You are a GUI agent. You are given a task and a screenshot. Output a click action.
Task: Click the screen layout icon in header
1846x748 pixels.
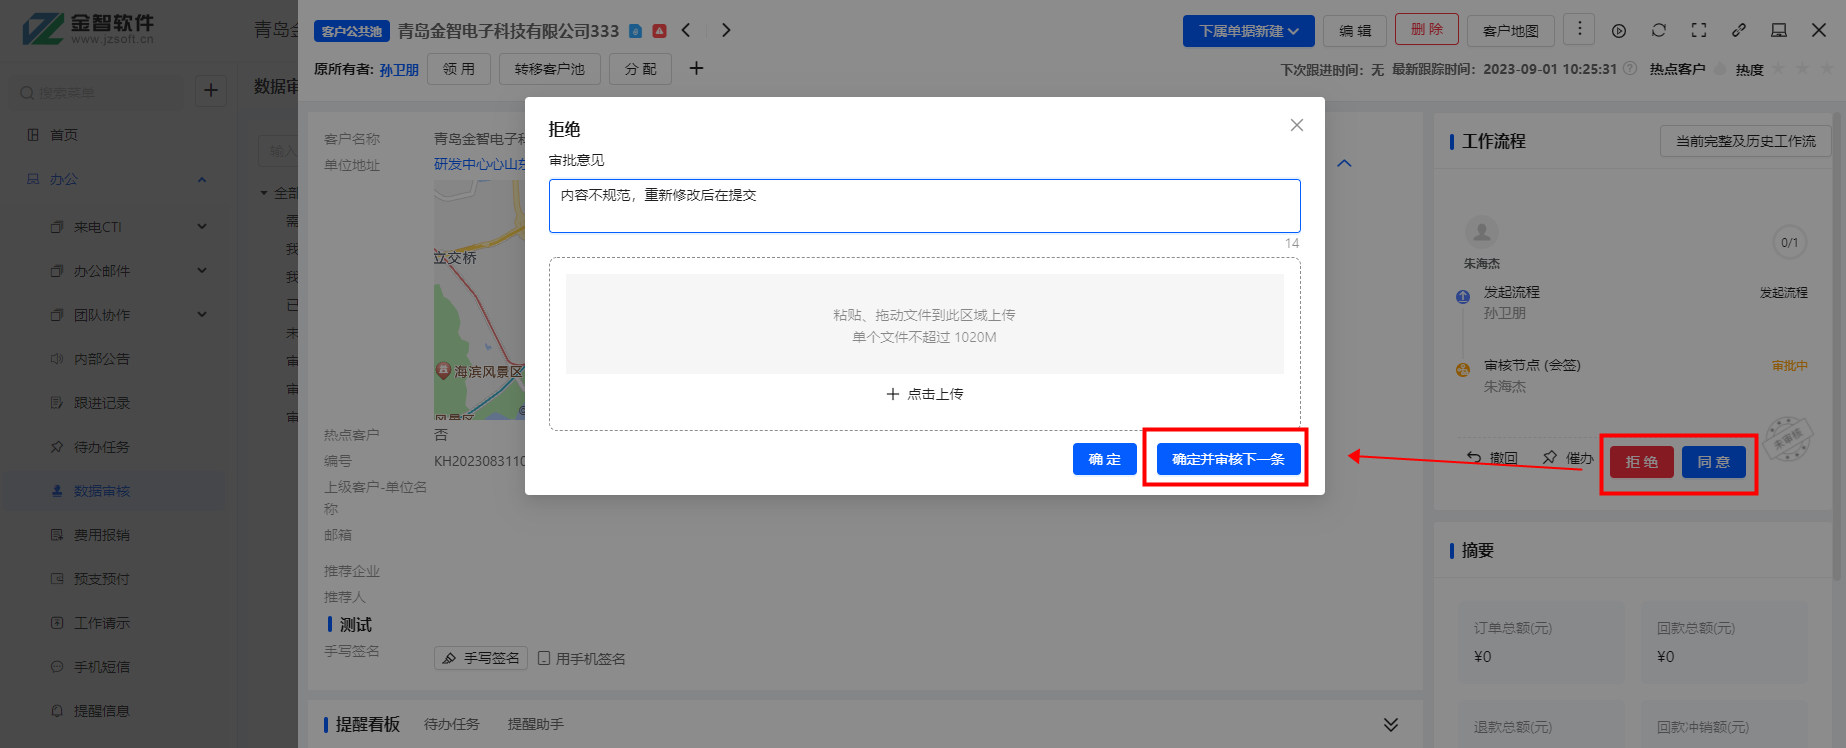1779,30
